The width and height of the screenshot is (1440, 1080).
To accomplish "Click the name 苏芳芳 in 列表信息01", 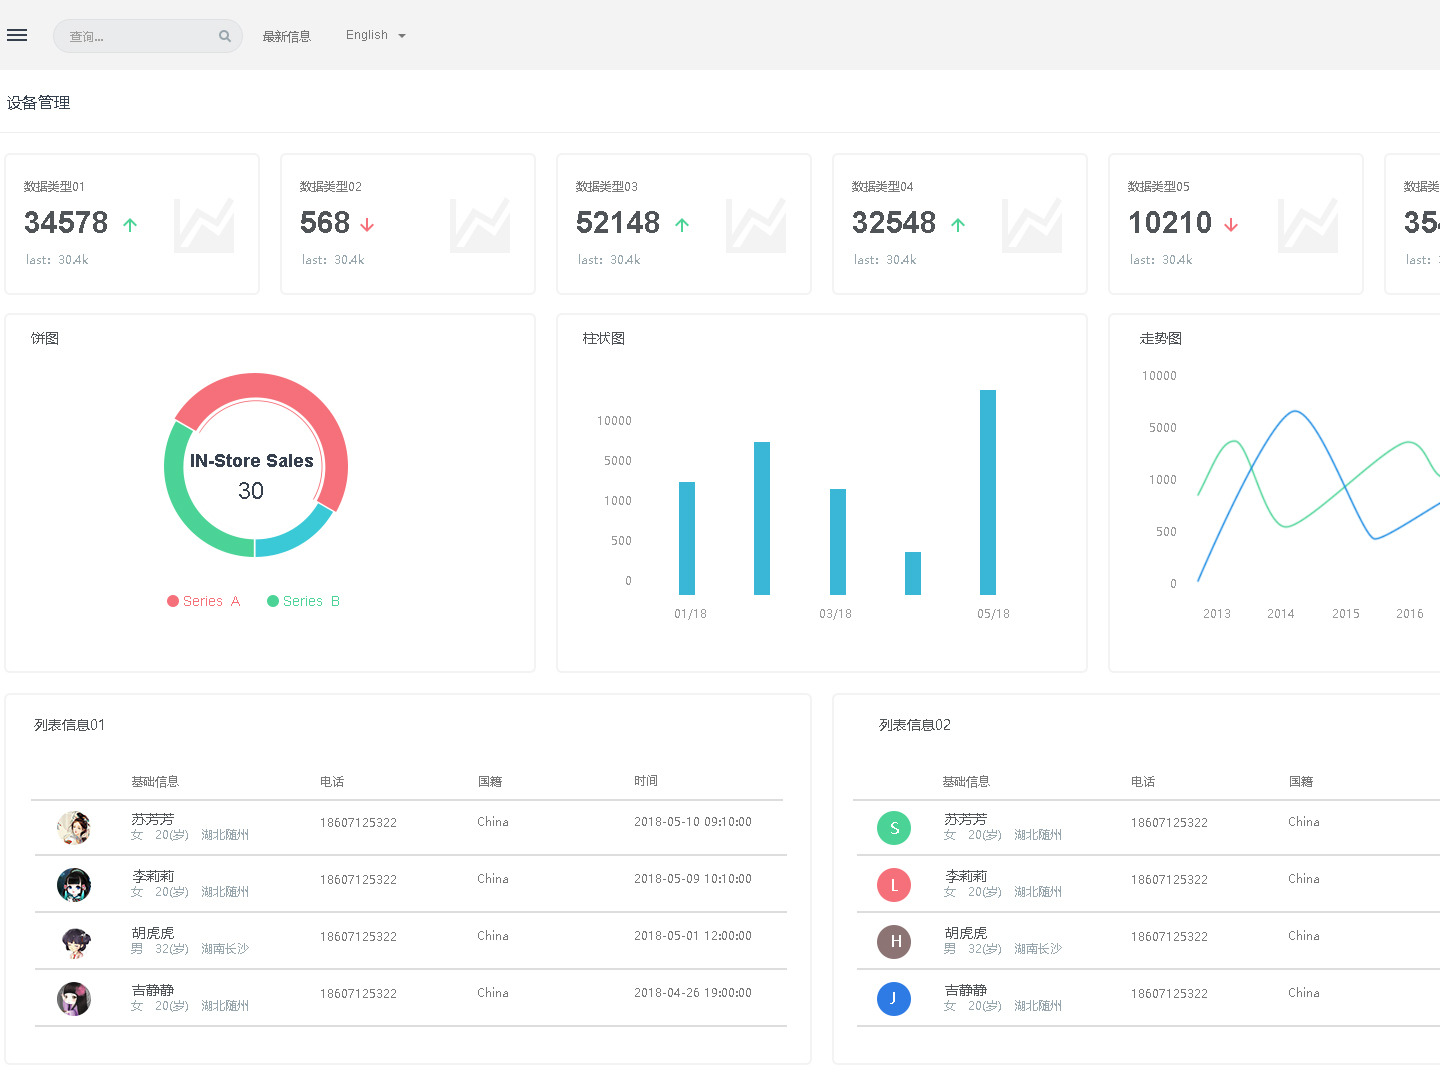I will 153,819.
